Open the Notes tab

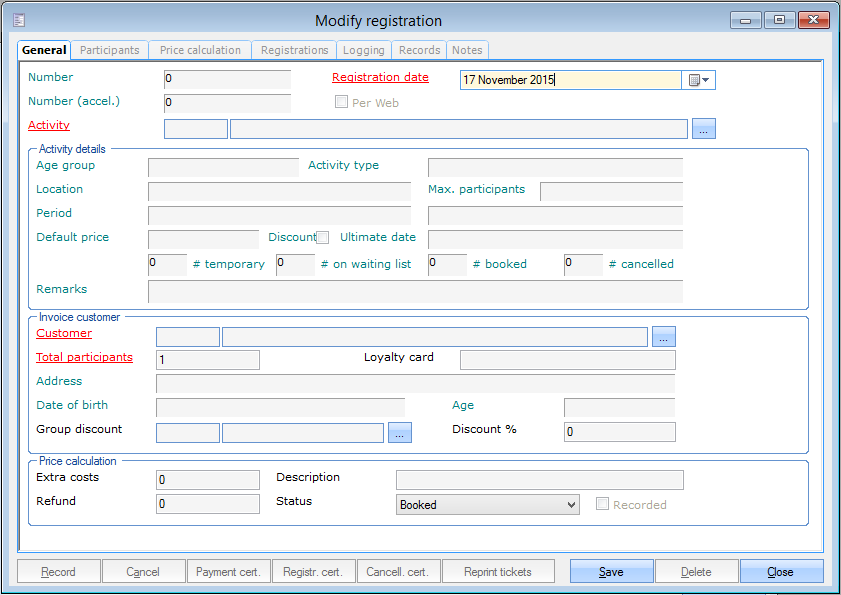click(467, 50)
